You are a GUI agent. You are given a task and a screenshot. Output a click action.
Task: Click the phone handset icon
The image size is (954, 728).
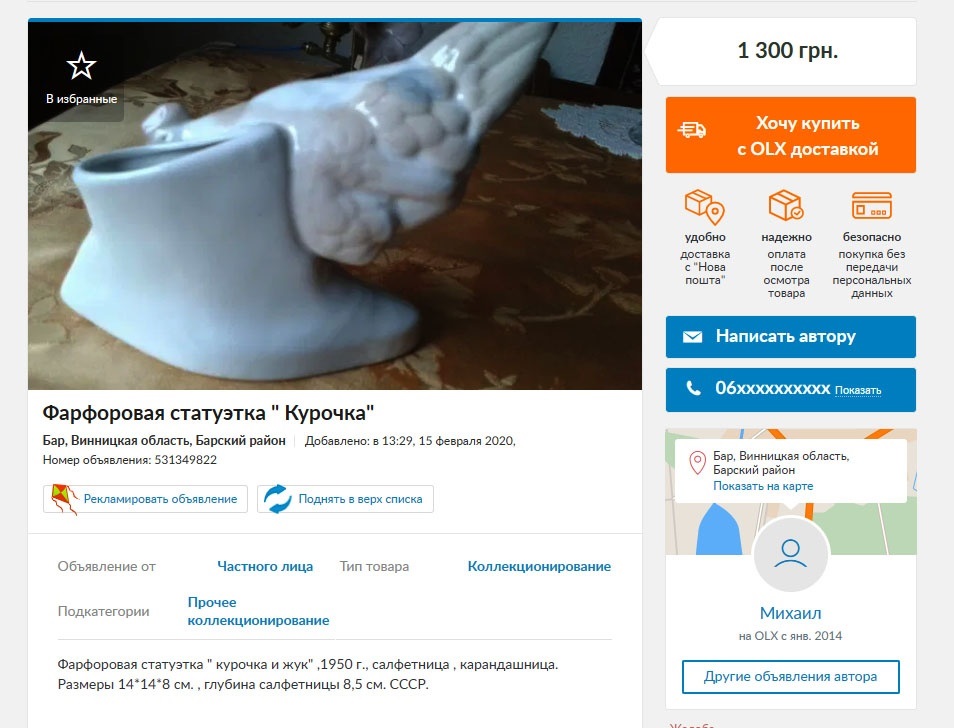[693, 388]
